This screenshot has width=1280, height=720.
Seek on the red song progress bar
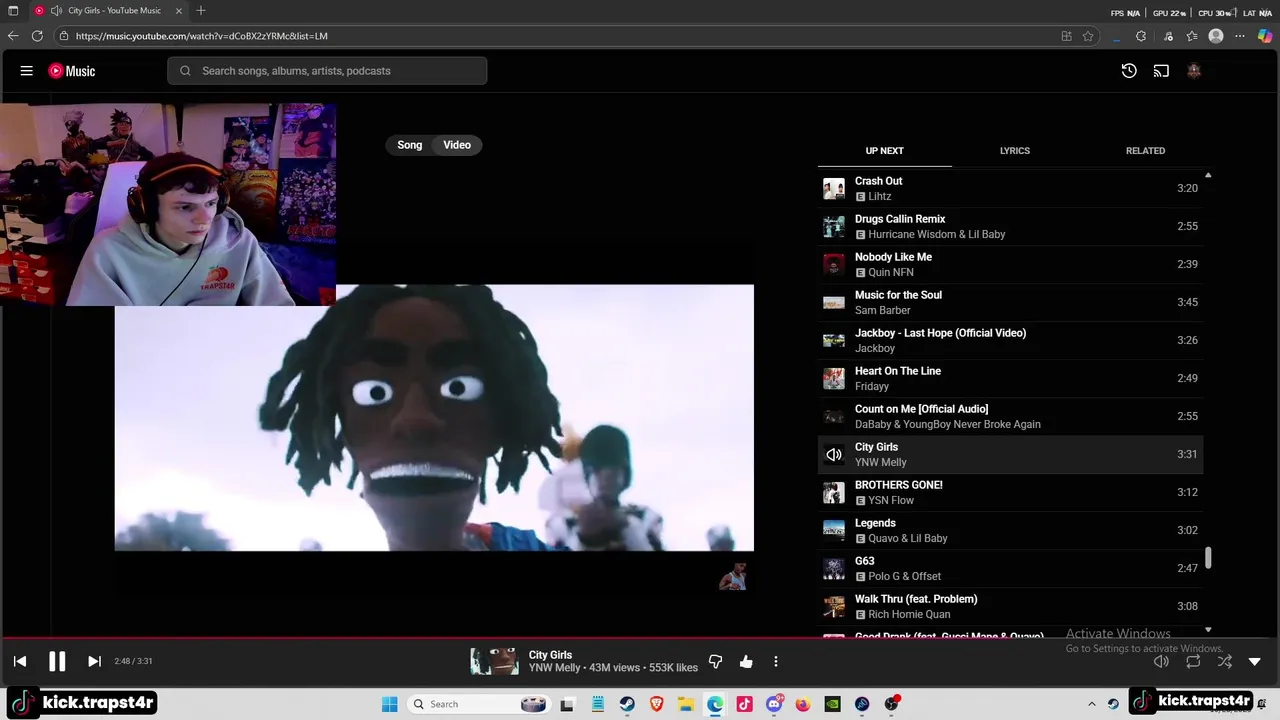pos(640,637)
